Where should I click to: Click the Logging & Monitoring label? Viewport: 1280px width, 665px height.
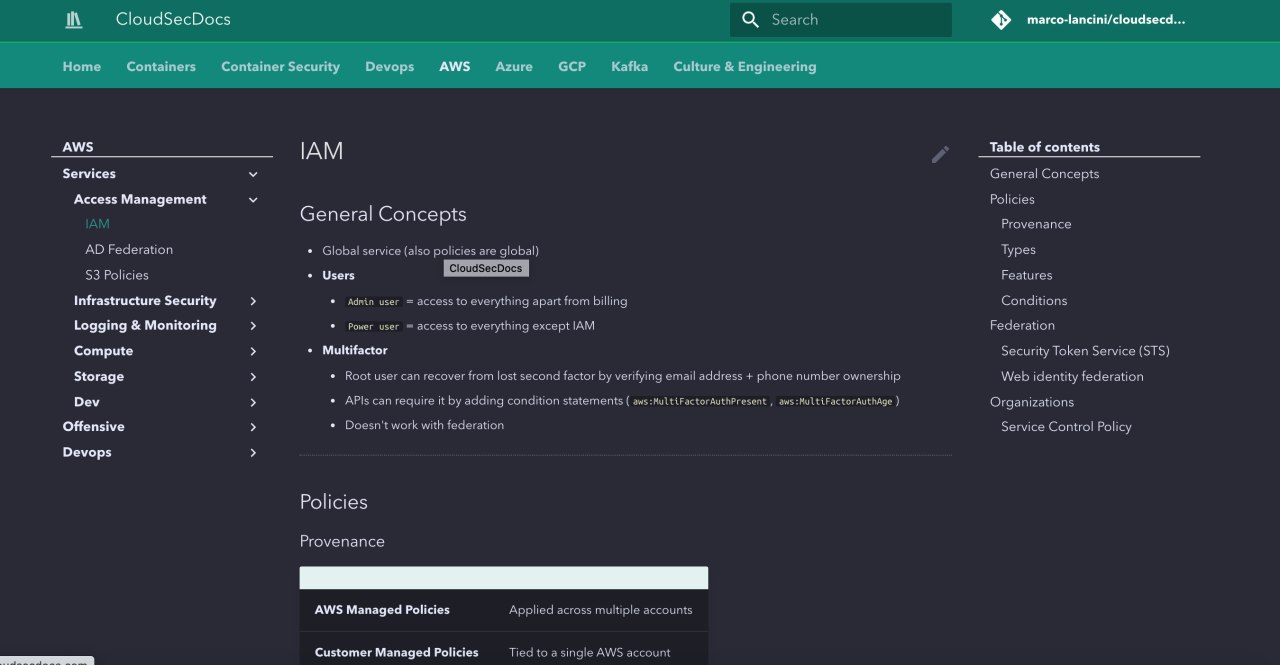[x=145, y=325]
